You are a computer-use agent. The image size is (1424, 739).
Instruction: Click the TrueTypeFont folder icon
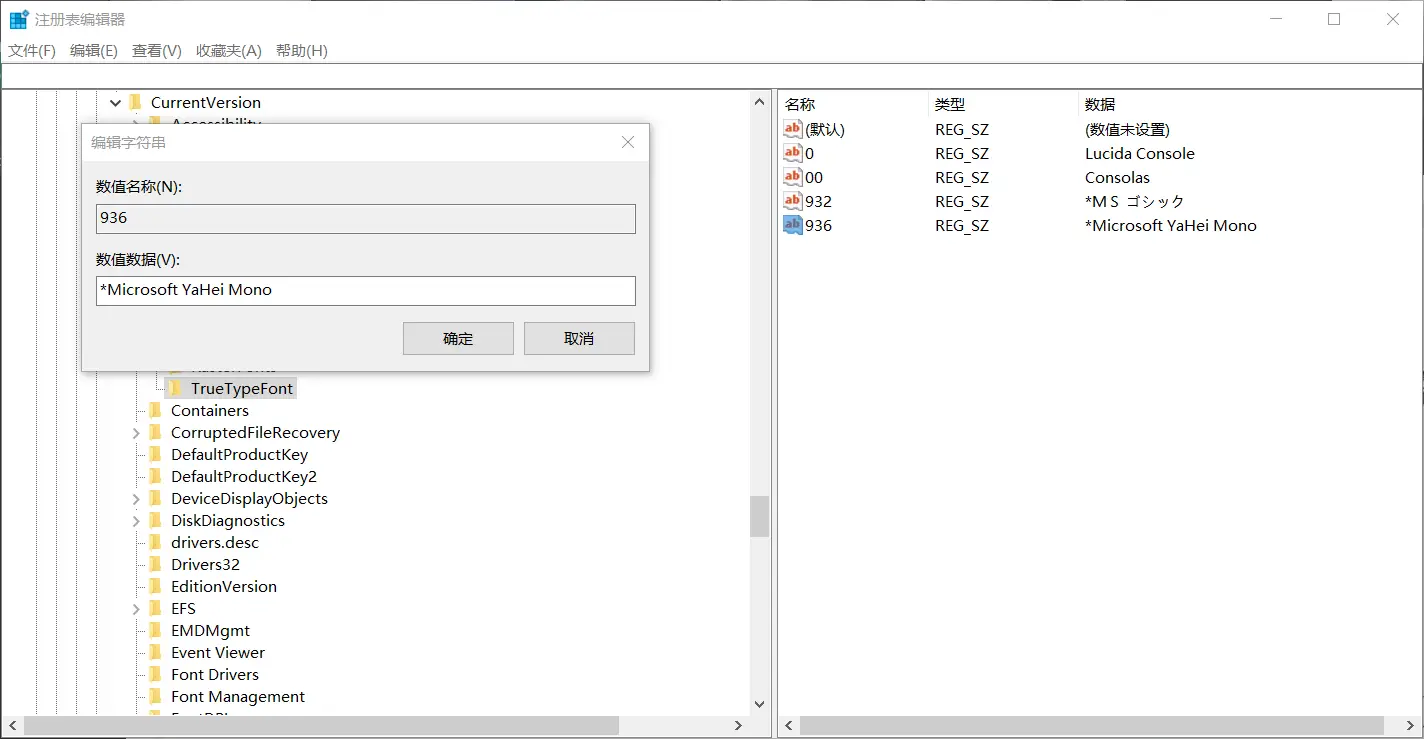pos(175,388)
